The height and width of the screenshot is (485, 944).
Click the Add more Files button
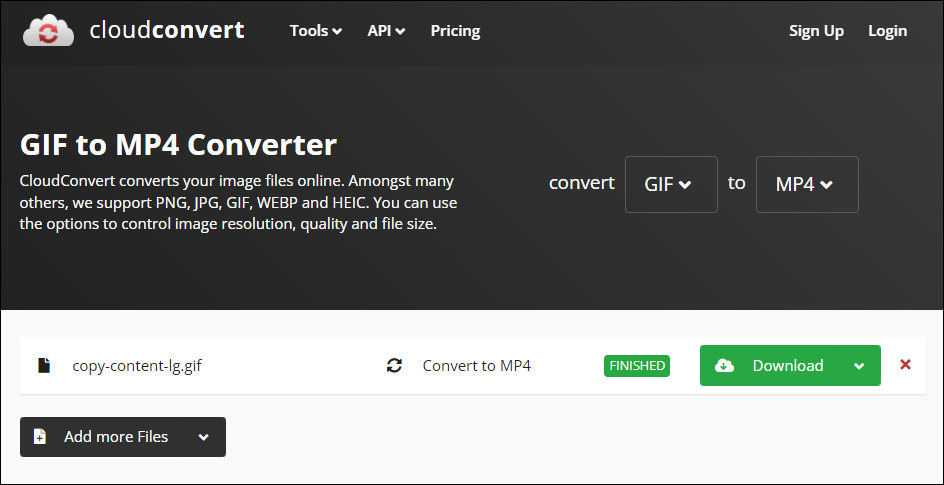(123, 437)
